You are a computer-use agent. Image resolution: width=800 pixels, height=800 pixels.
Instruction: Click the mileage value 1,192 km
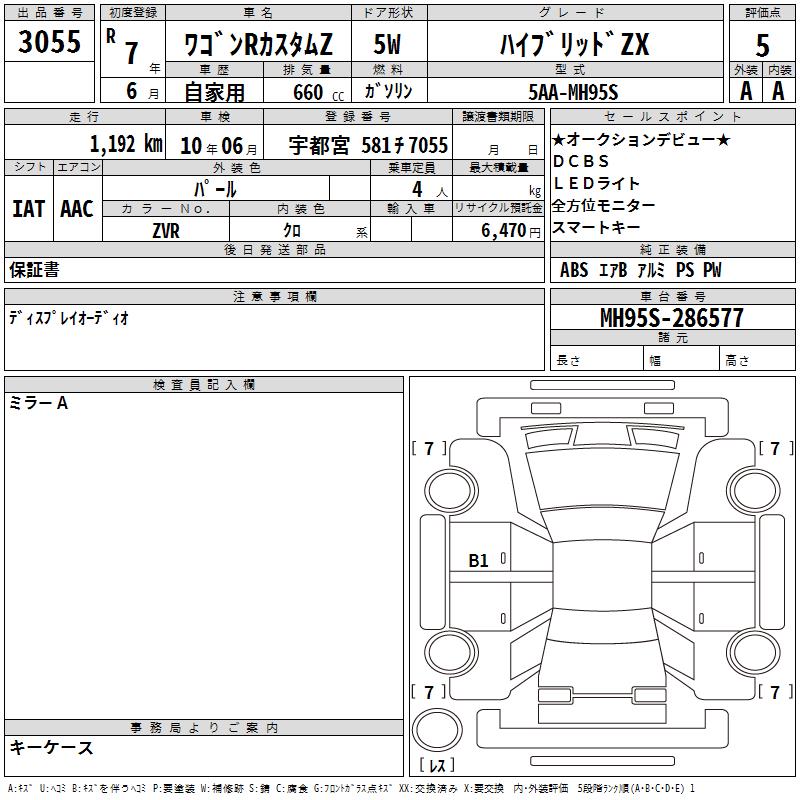click(x=125, y=144)
